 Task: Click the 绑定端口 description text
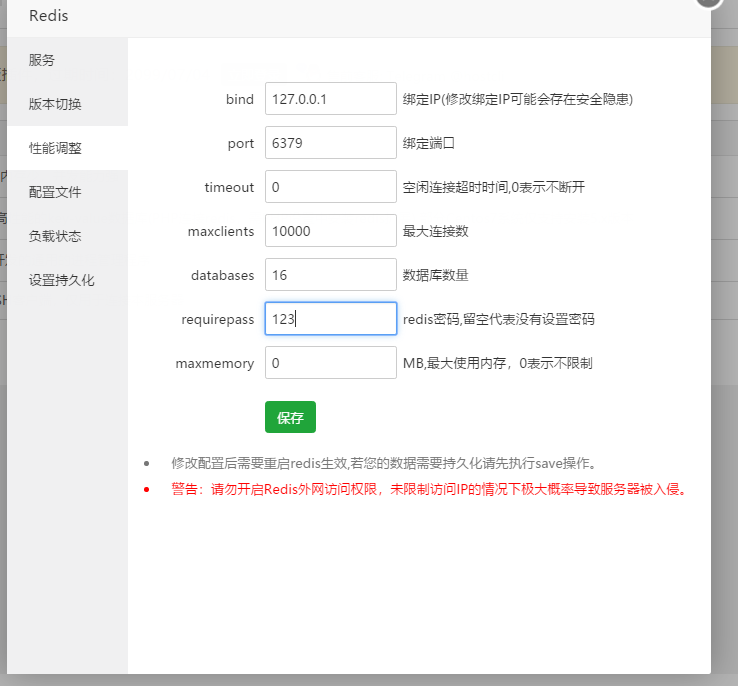tap(428, 143)
